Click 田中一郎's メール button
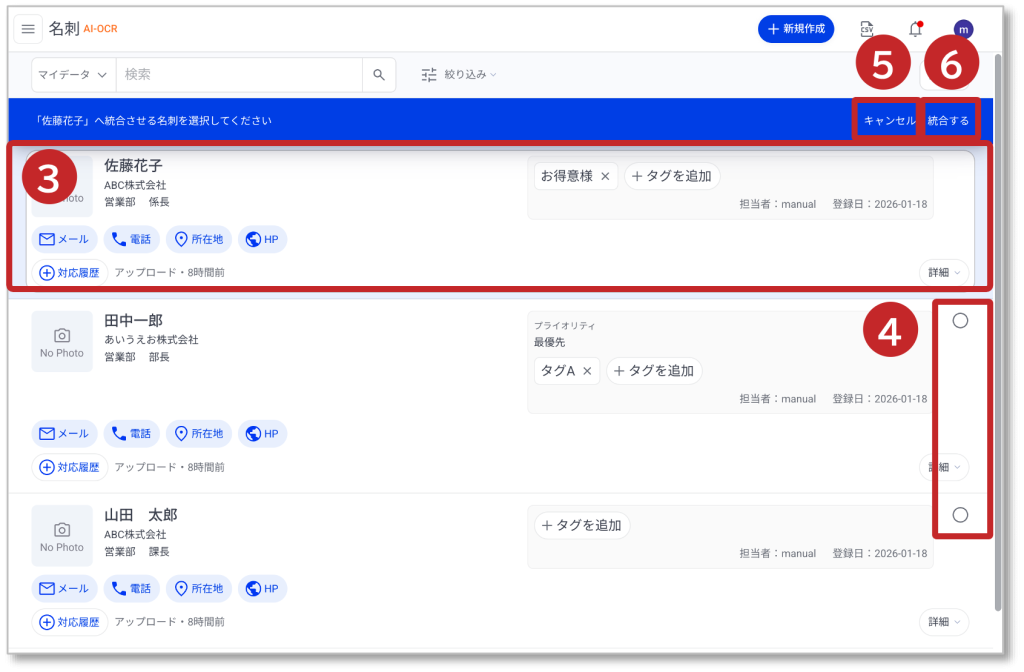 tap(65, 434)
